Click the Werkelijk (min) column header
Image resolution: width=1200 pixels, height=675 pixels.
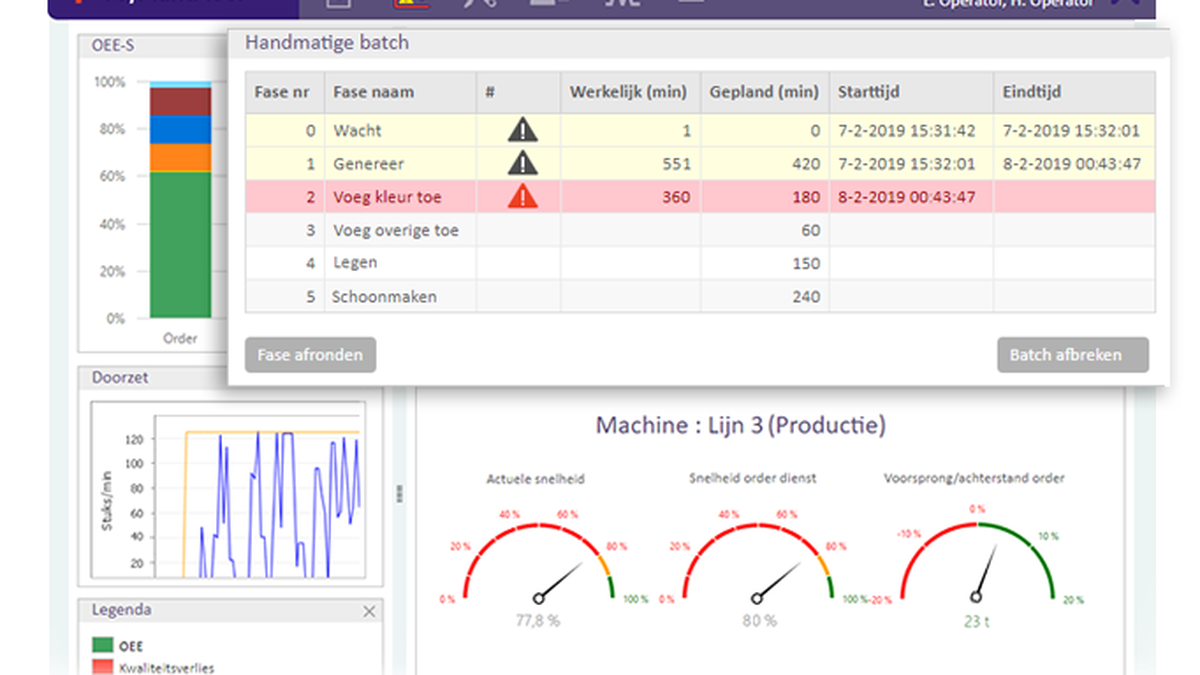coord(629,92)
